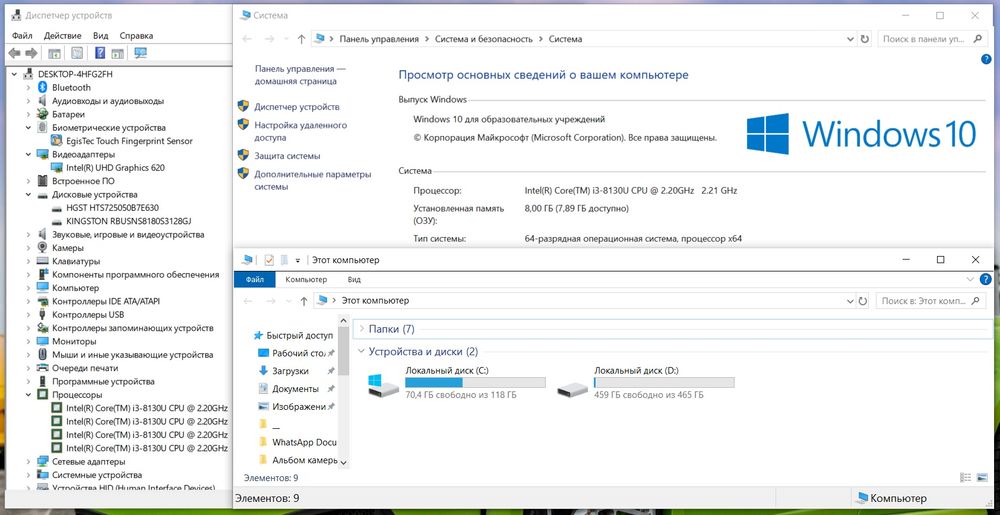Select the KINGSTON RBUSNS8180S3128GJ disk entry

(x=129, y=221)
